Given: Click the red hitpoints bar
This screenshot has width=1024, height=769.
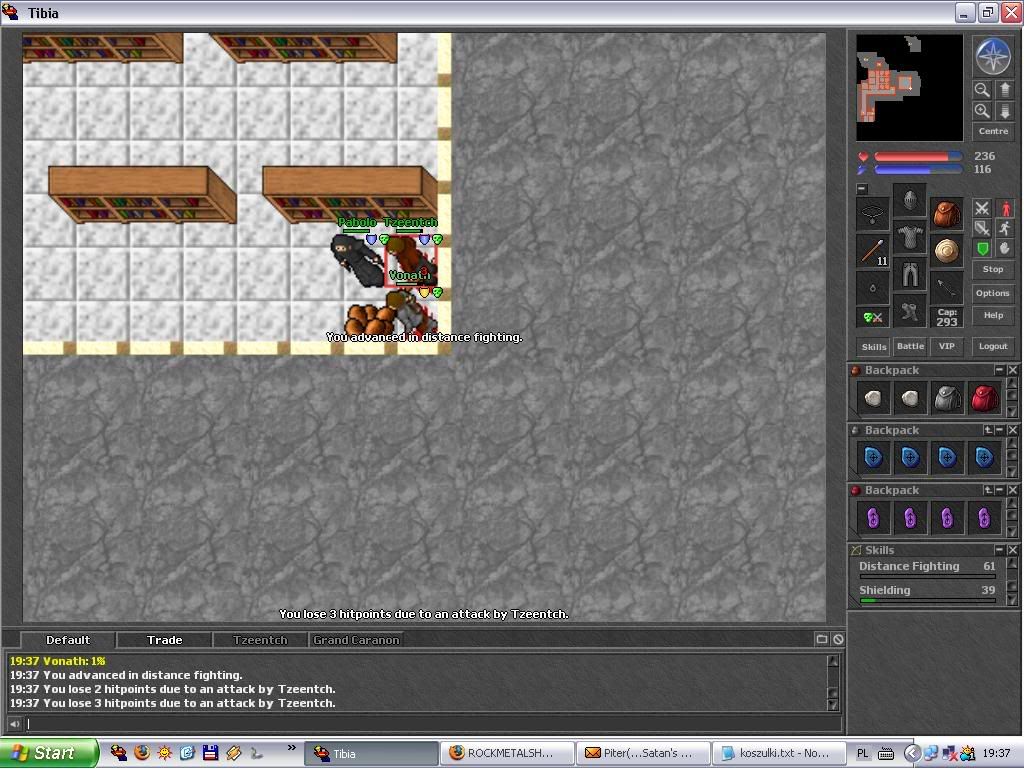Looking at the screenshot, I should pos(918,157).
